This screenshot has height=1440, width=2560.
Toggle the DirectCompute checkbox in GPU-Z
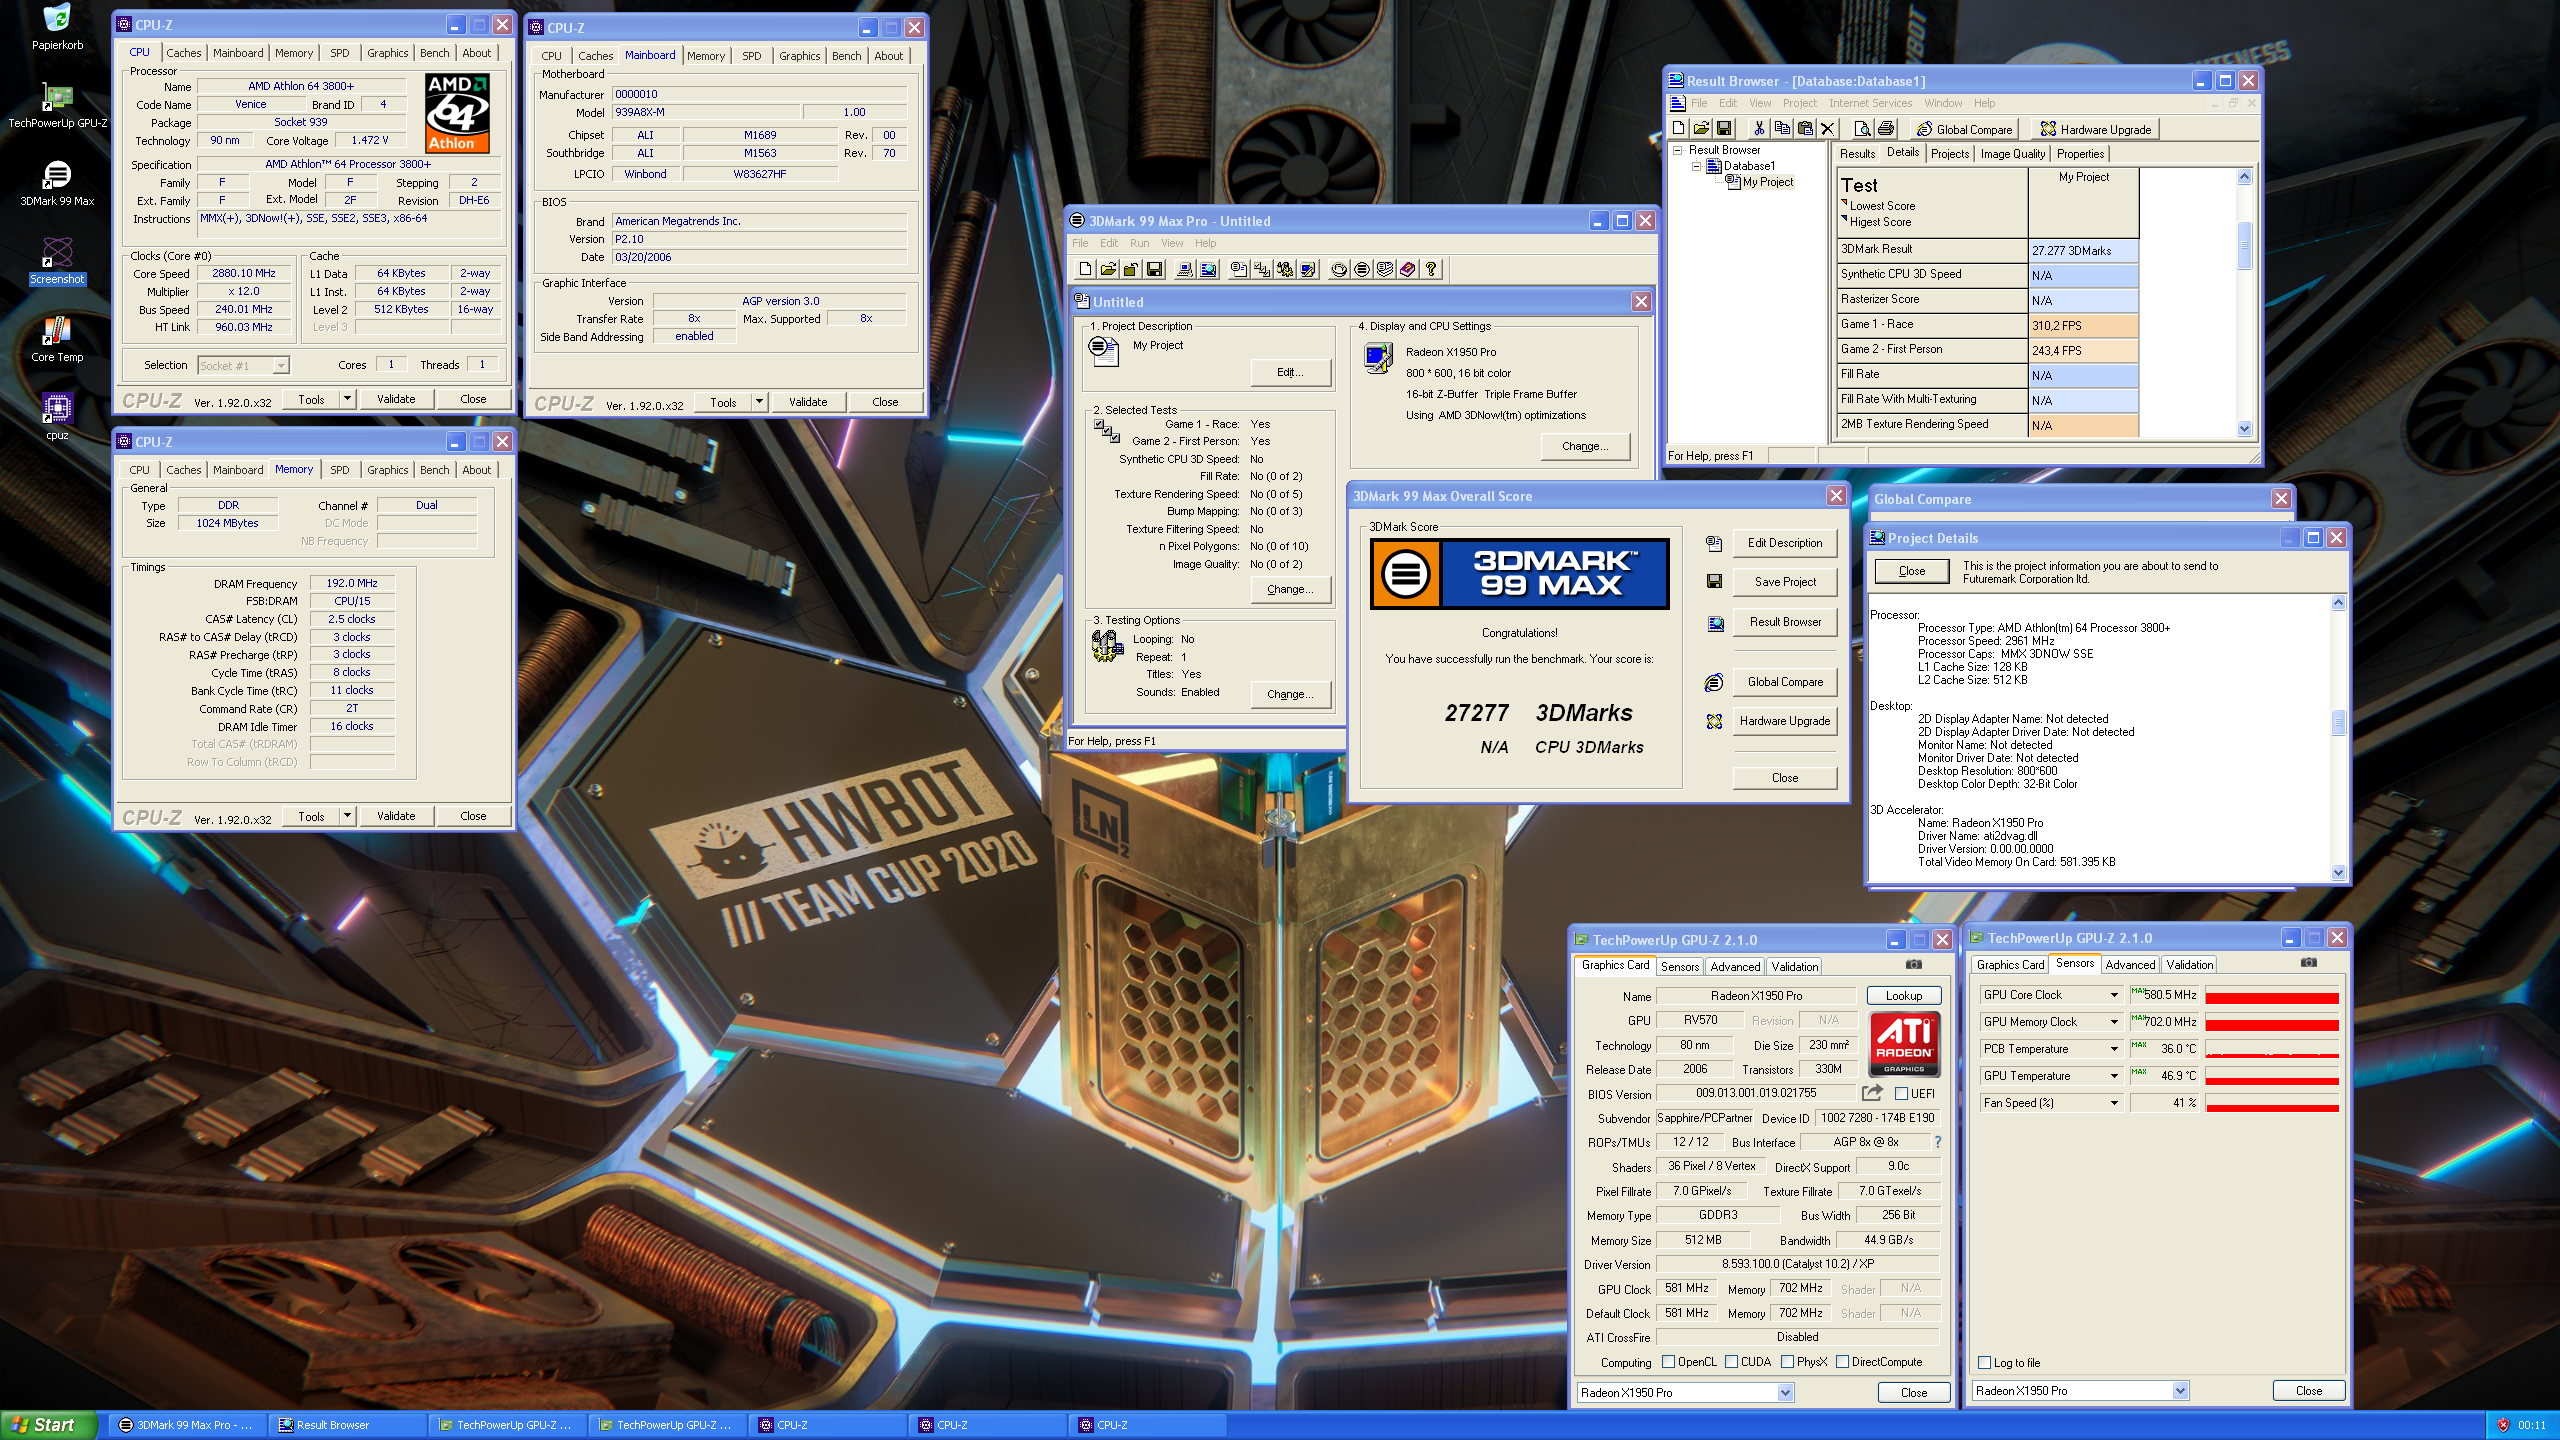(x=1842, y=1362)
